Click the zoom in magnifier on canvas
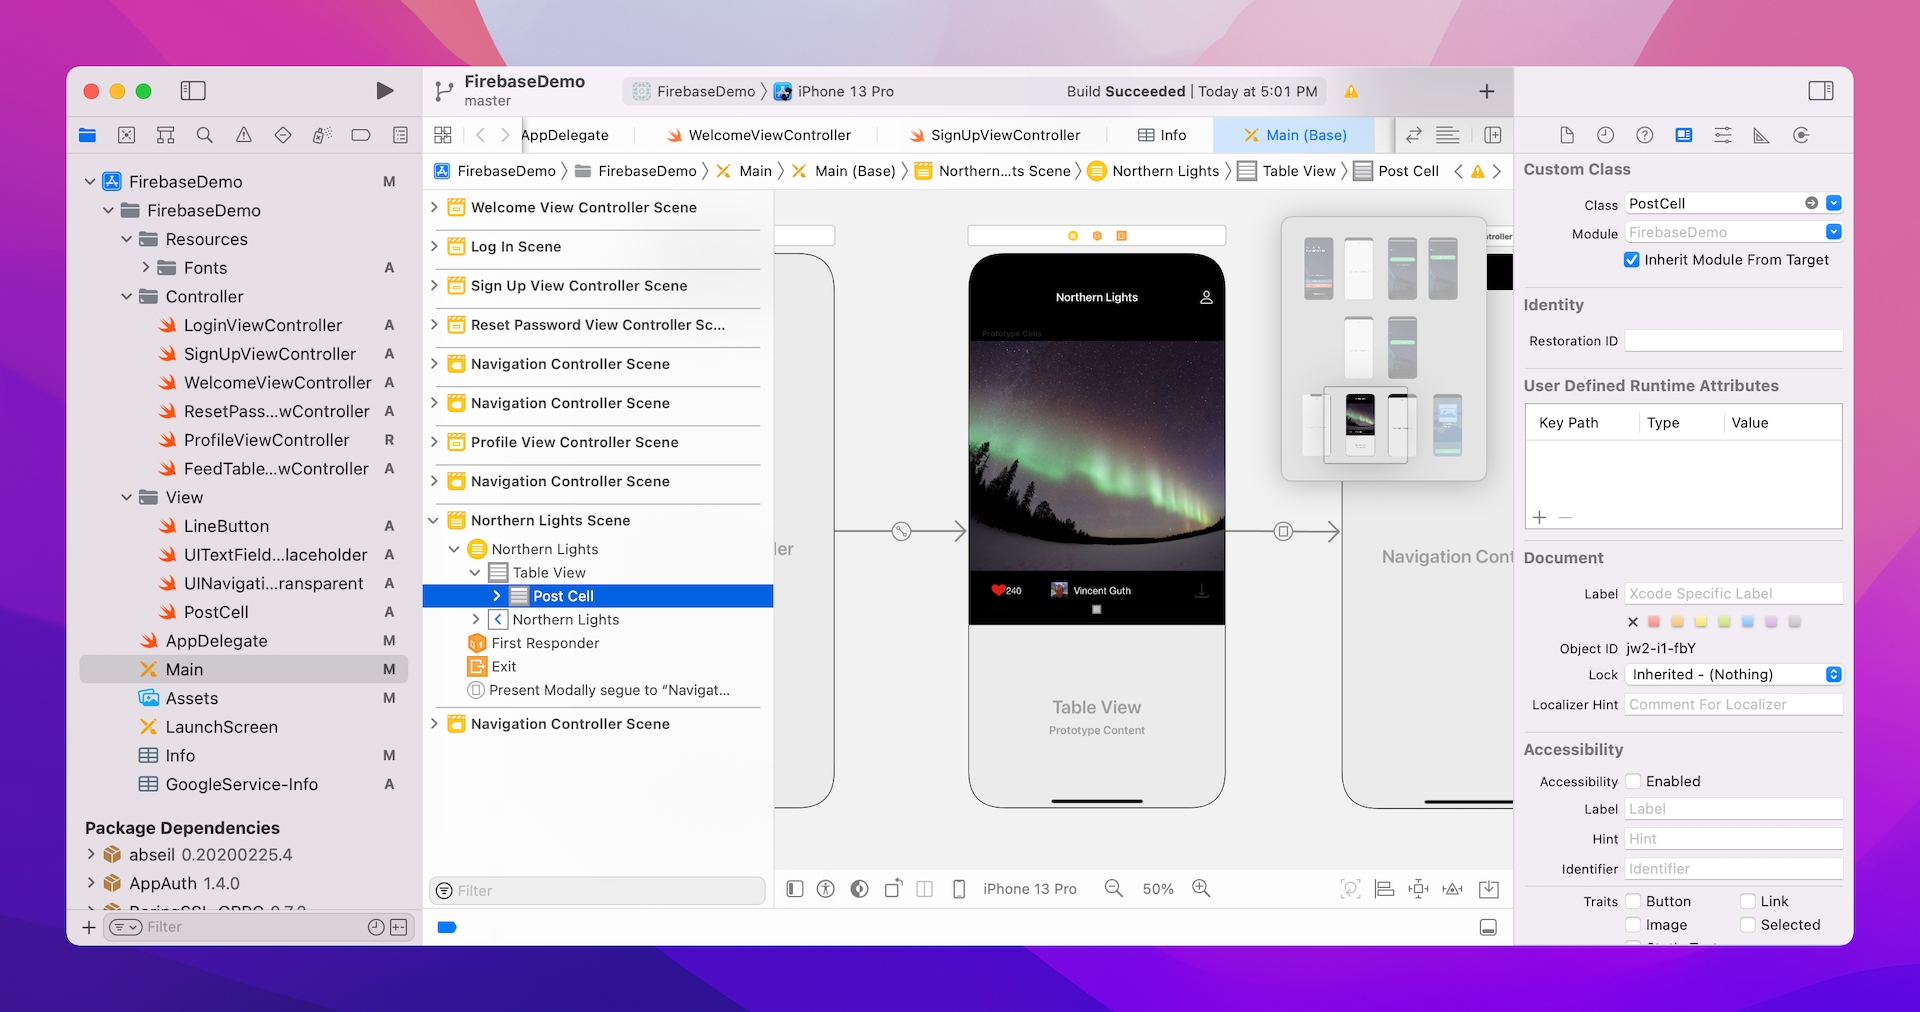The height and width of the screenshot is (1012, 1920). (x=1201, y=888)
